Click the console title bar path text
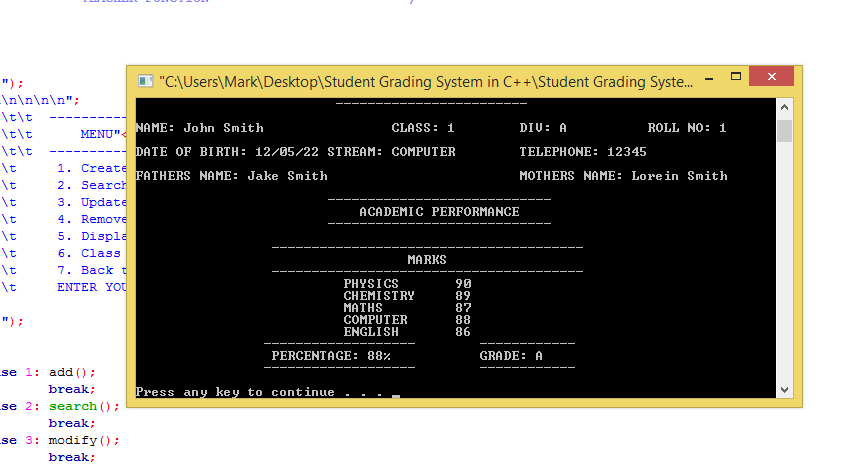 click(x=426, y=82)
